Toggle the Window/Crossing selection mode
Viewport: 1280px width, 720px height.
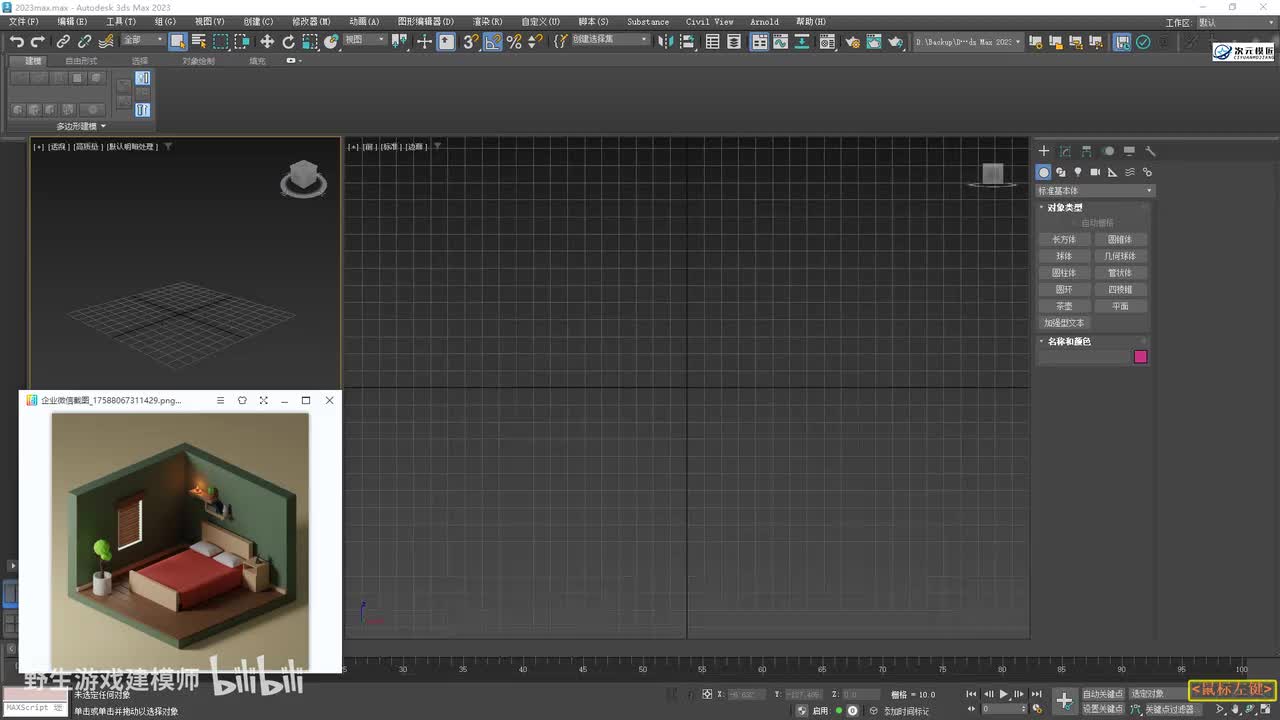click(x=242, y=41)
